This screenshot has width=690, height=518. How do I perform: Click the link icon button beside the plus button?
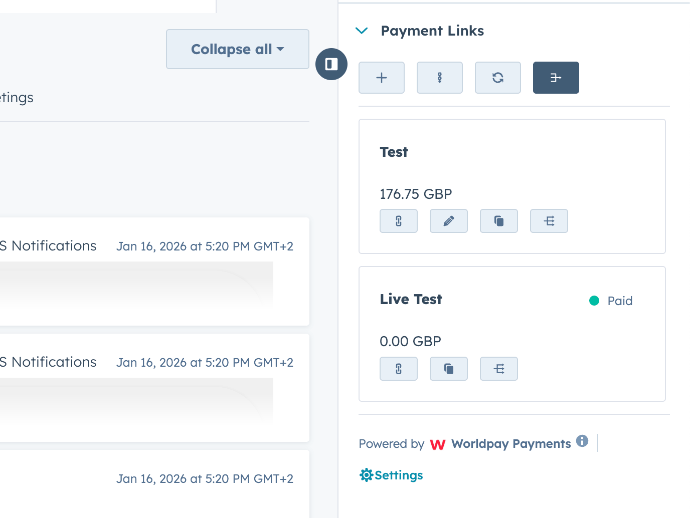coord(440,78)
